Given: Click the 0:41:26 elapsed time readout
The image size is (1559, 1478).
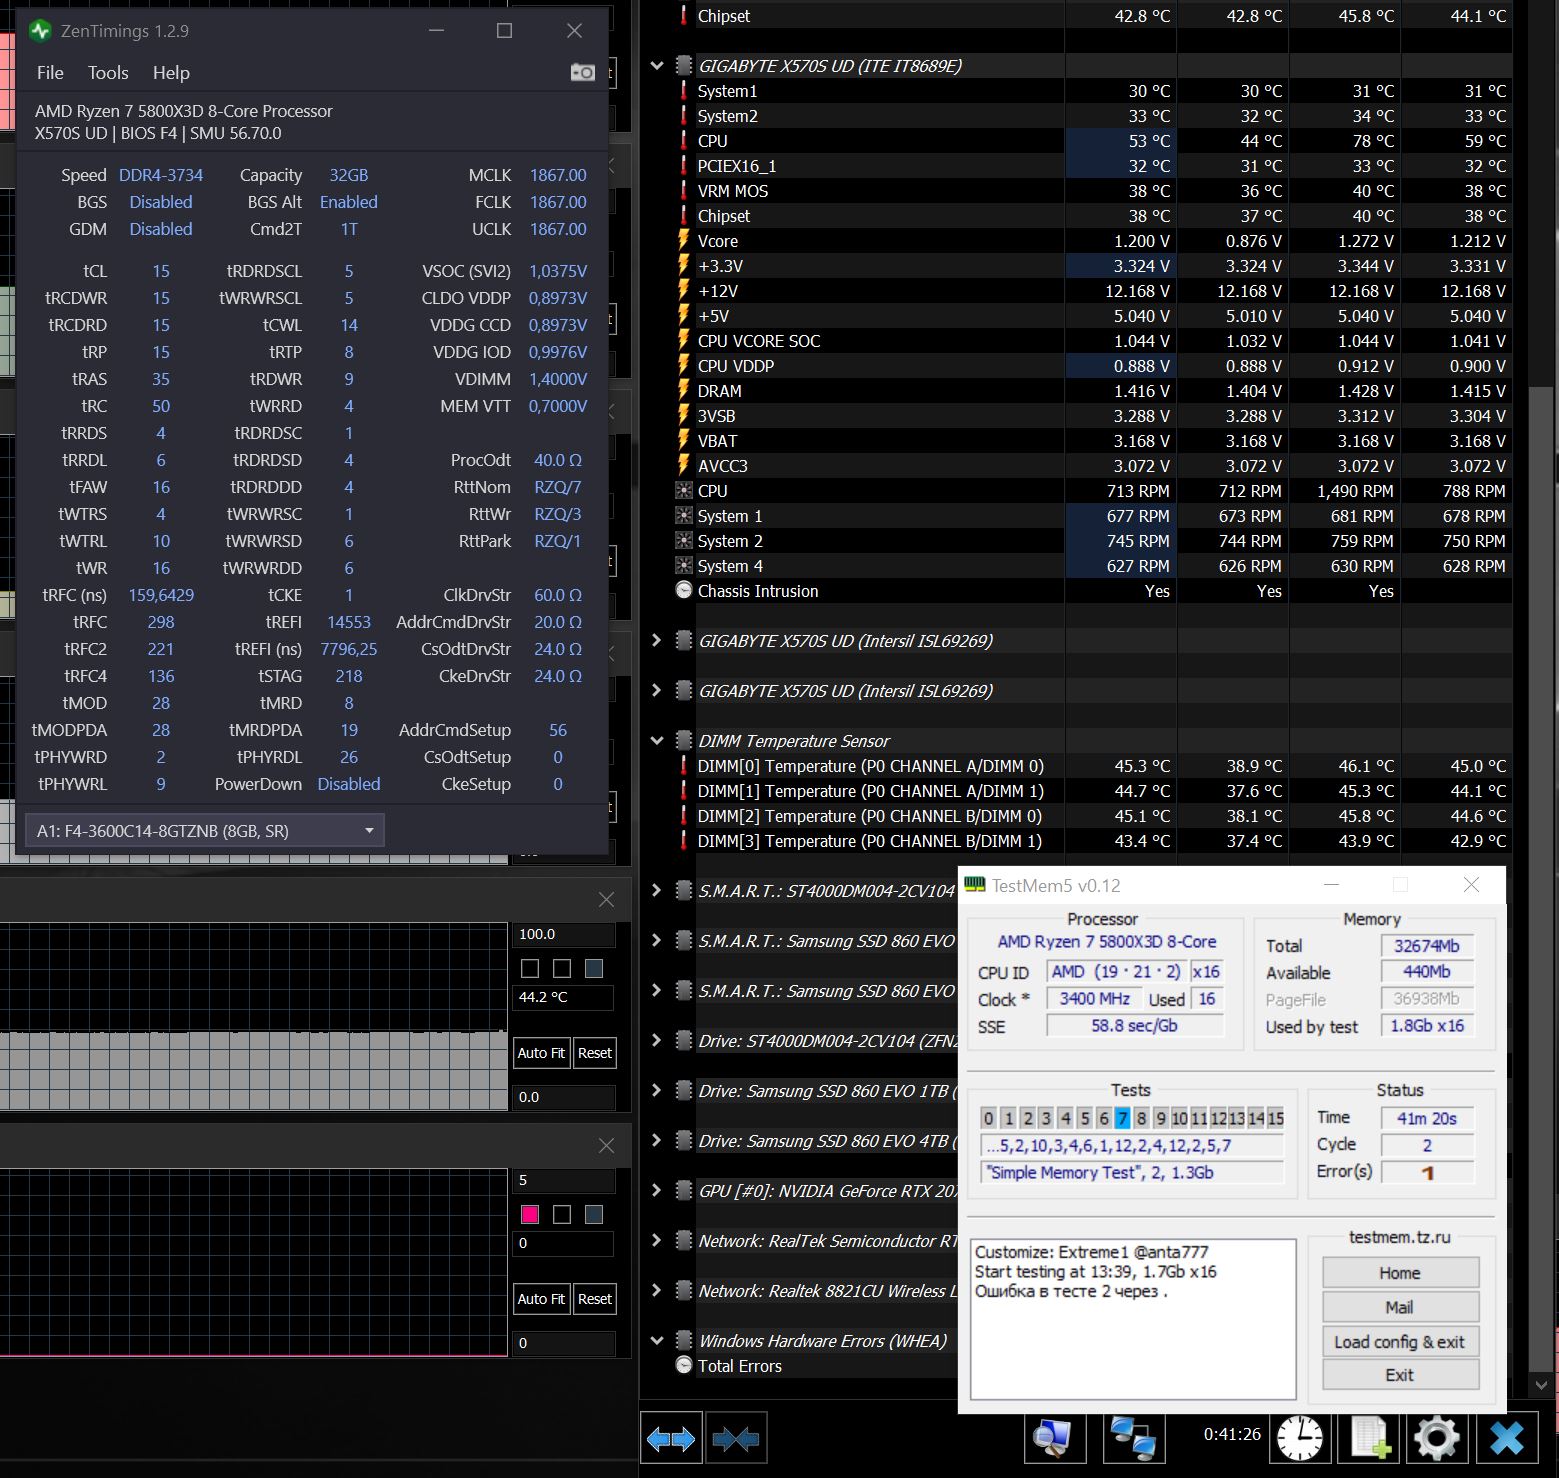Looking at the screenshot, I should point(1232,1434).
